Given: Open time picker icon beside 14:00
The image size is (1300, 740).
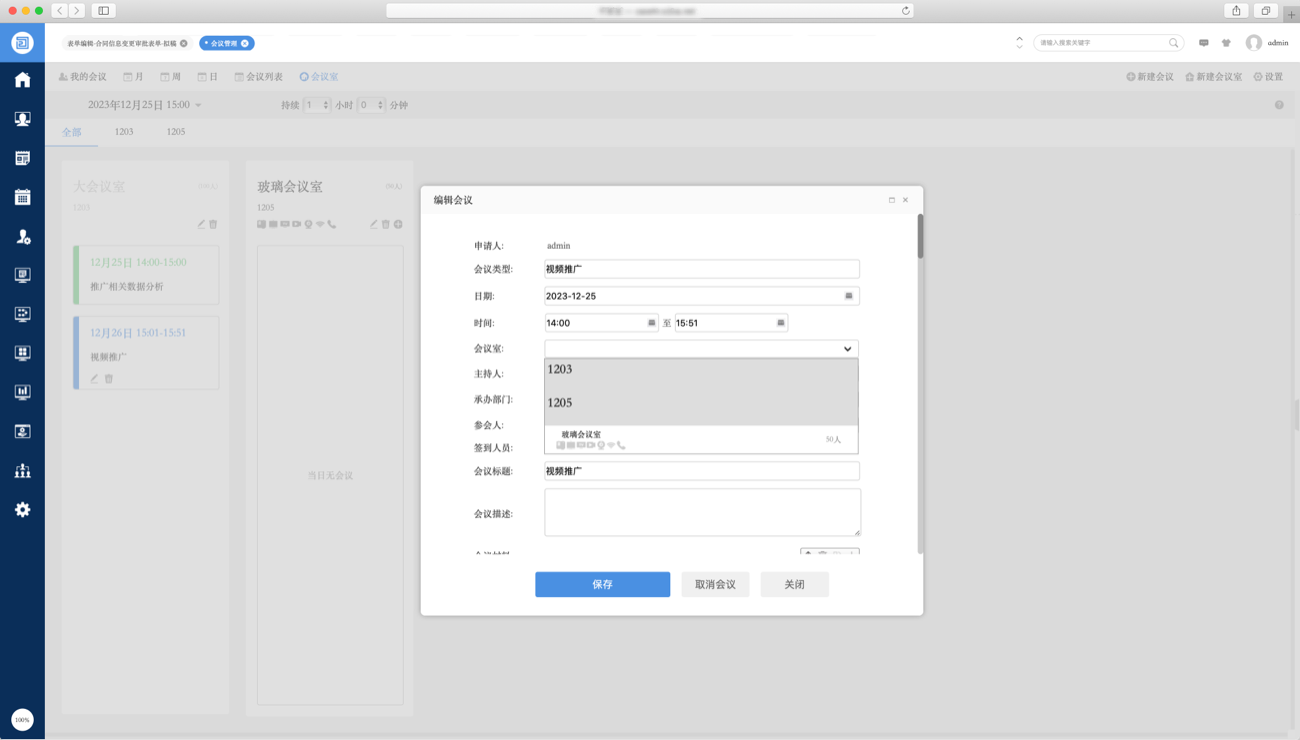Looking at the screenshot, I should (x=651, y=323).
